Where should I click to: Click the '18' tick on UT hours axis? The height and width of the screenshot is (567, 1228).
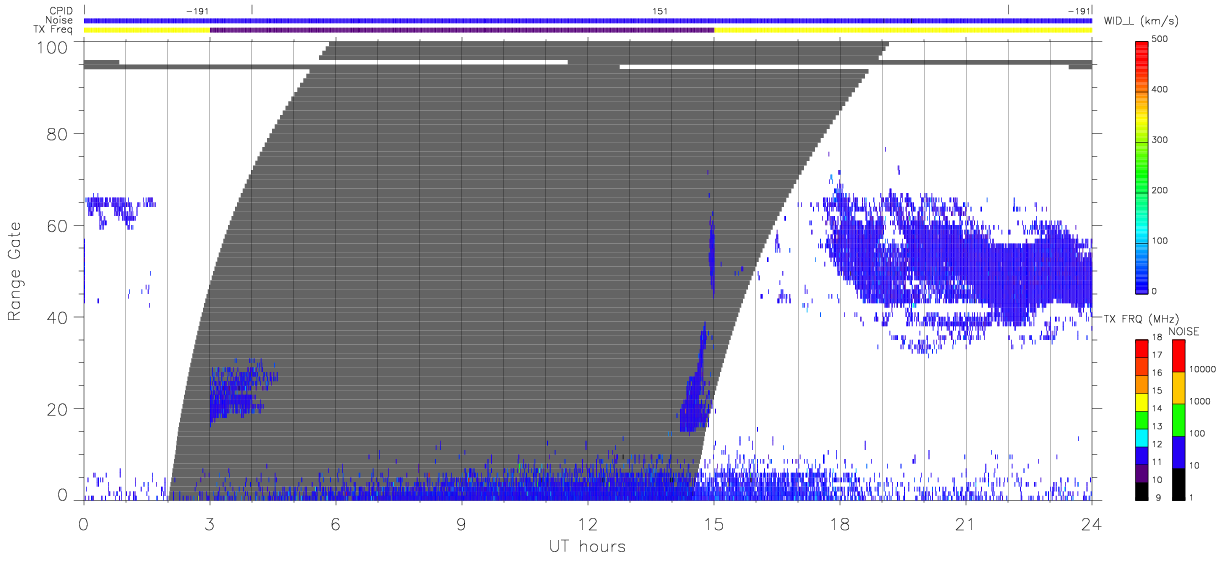(840, 523)
